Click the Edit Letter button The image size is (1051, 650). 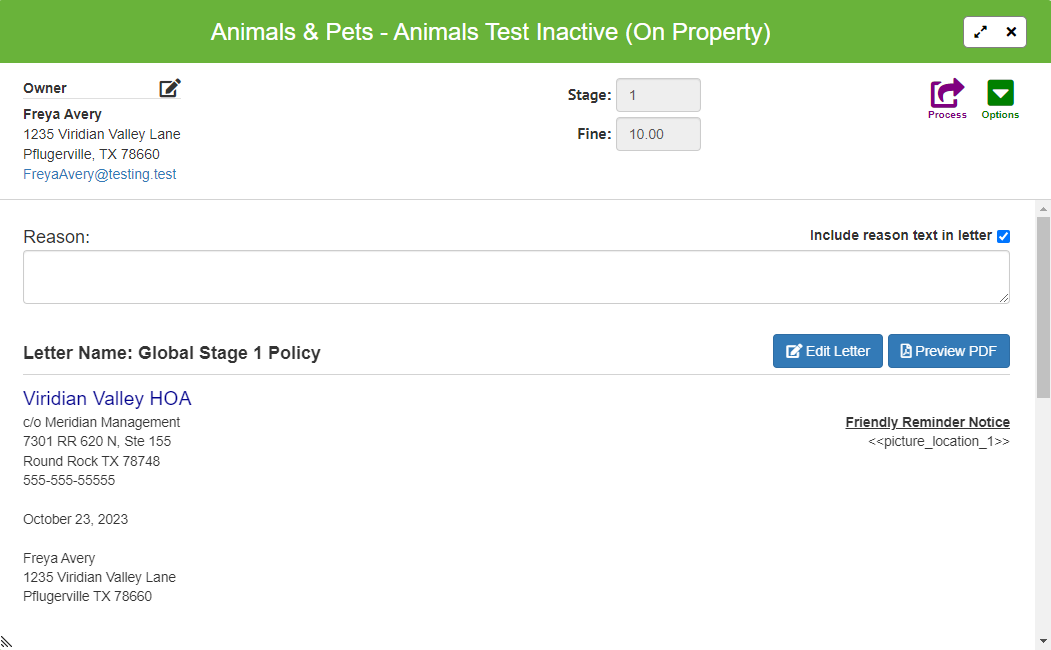[827, 351]
